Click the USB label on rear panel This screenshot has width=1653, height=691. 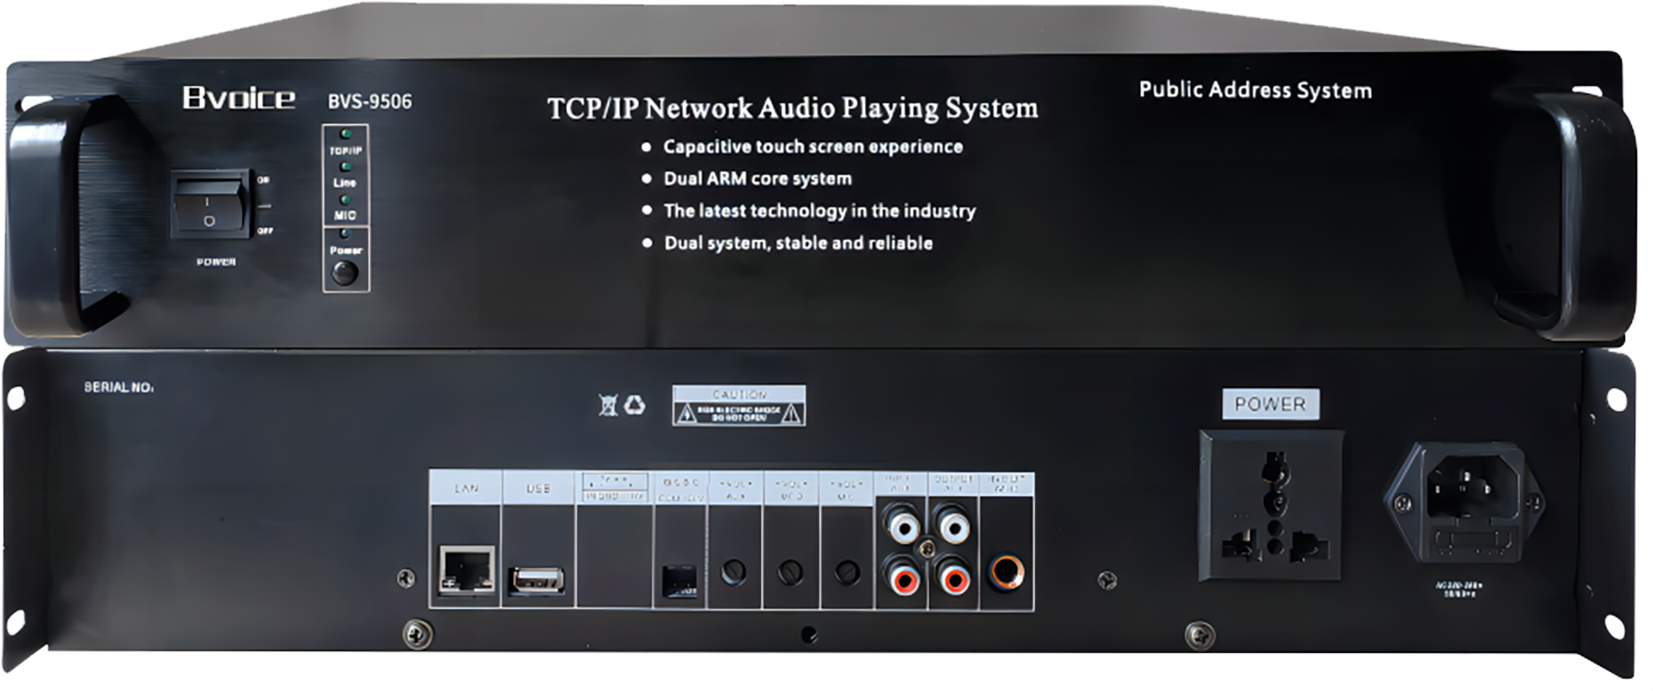(x=538, y=488)
